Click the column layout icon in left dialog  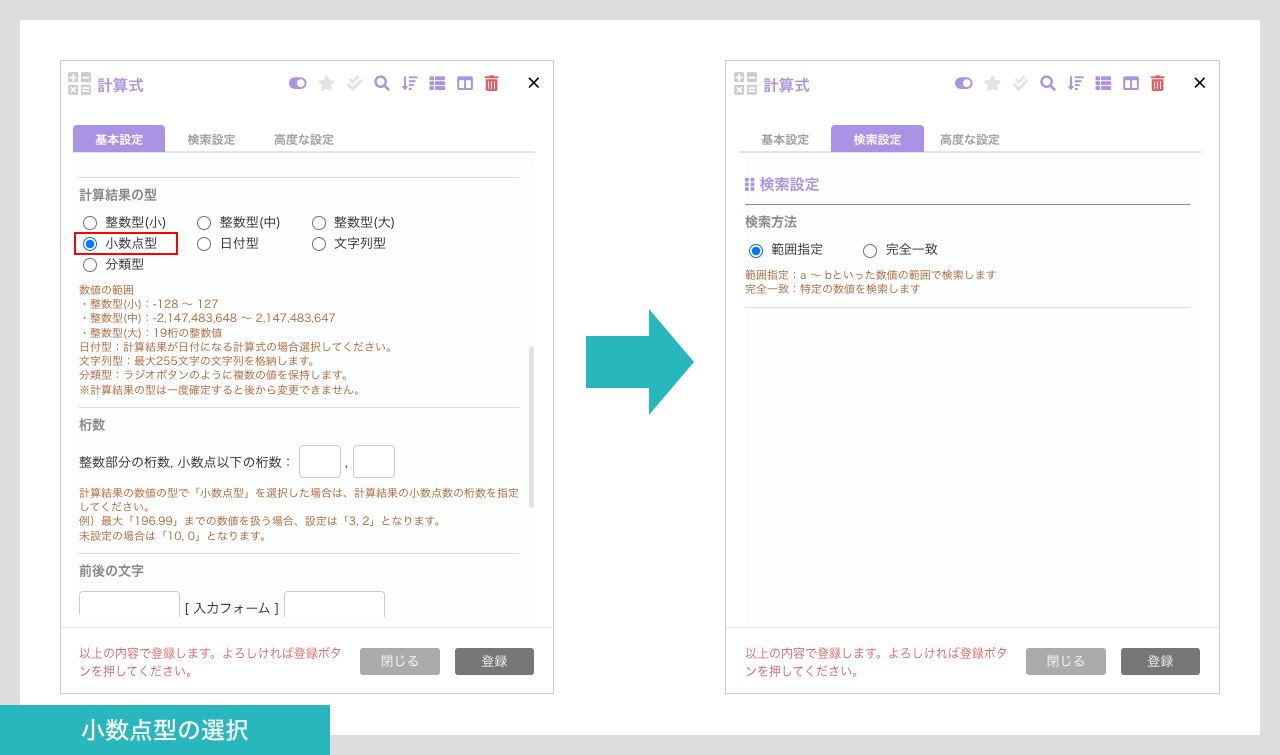(x=465, y=83)
